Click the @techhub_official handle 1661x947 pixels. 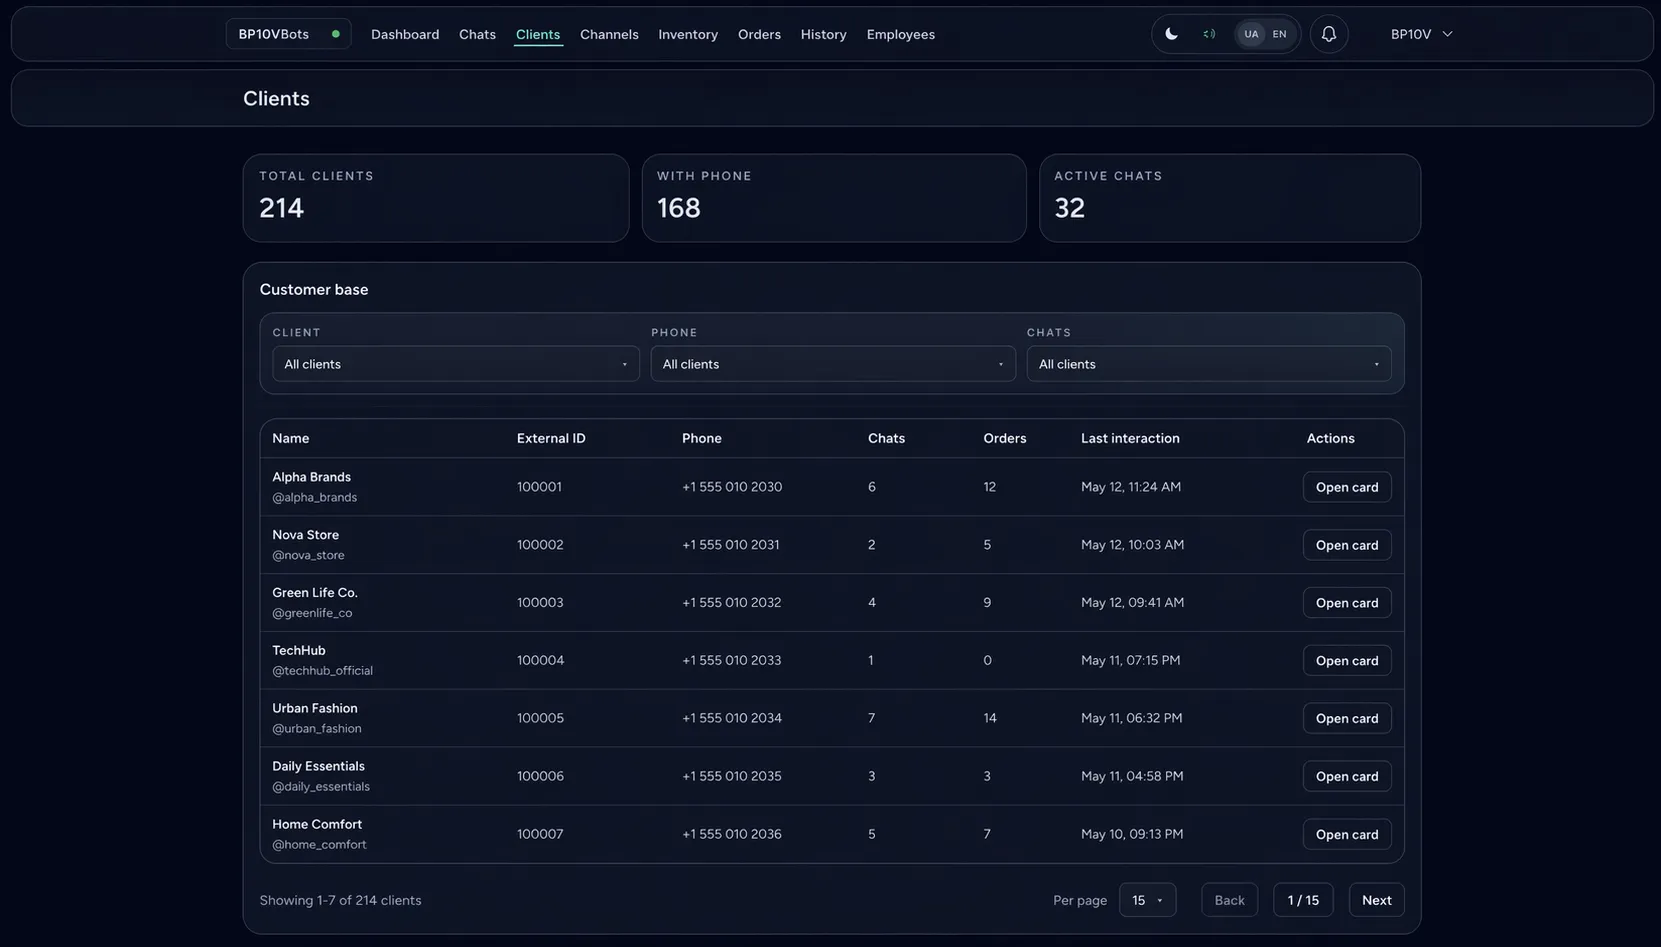click(x=323, y=671)
